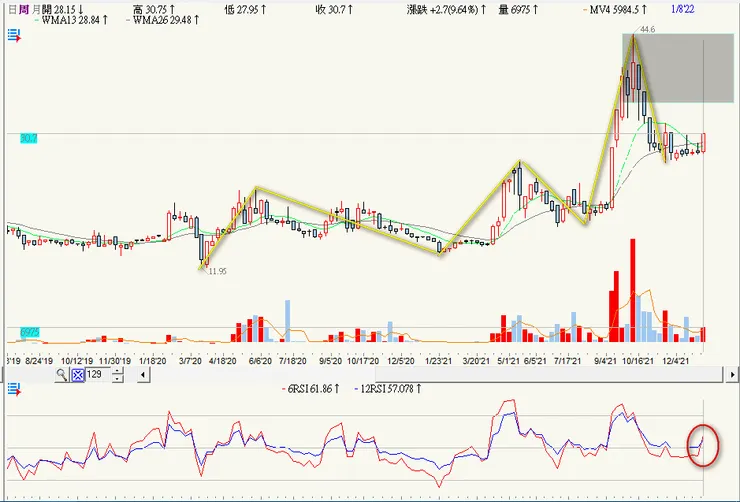
Task: Open the indicator menu icon in RSI panel
Action: coord(15,390)
